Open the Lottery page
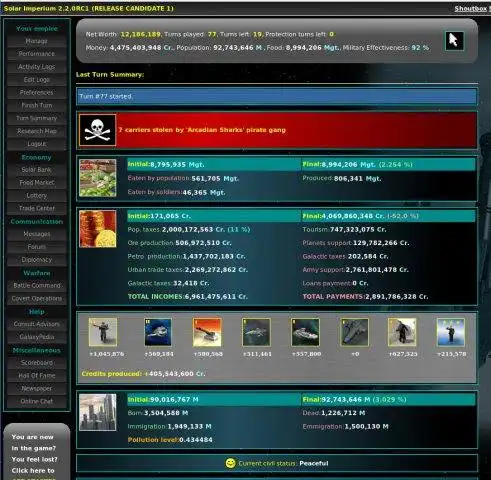Screen dimensions: 491x480 click(x=37, y=196)
